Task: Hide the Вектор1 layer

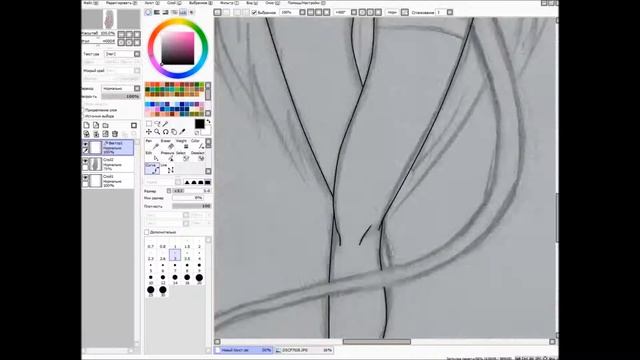Action: pyautogui.click(x=85, y=144)
